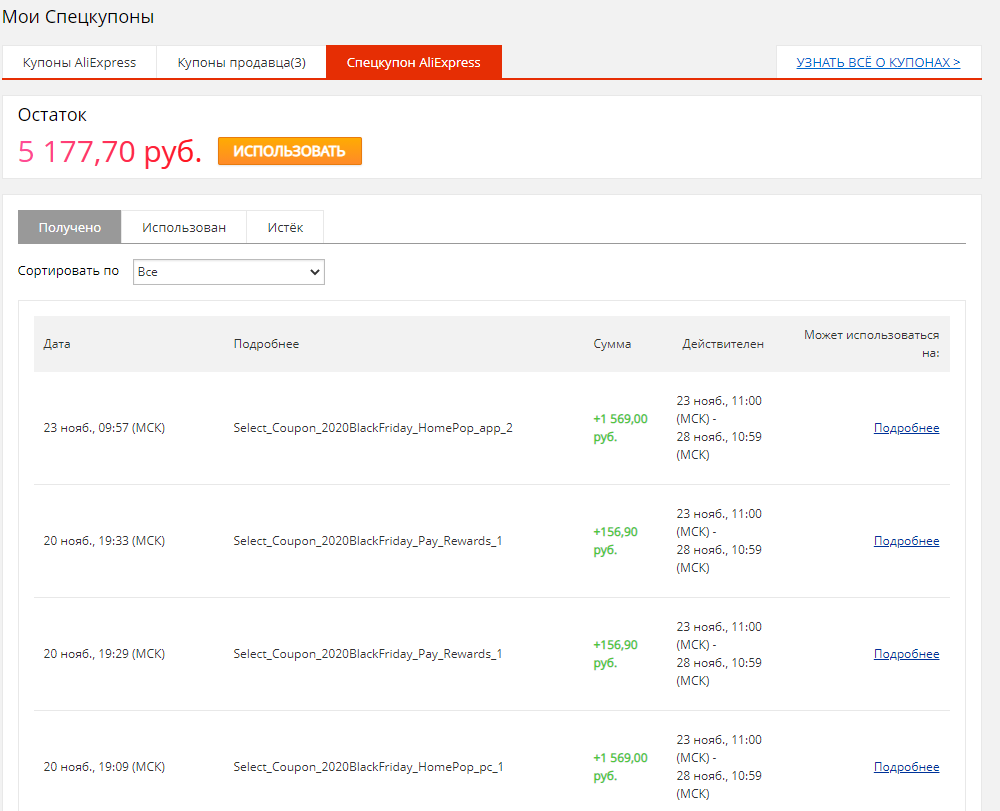Select date 20 нояб., 19:09 (МСК)
The width and height of the screenshot is (1000, 811).
coord(104,766)
